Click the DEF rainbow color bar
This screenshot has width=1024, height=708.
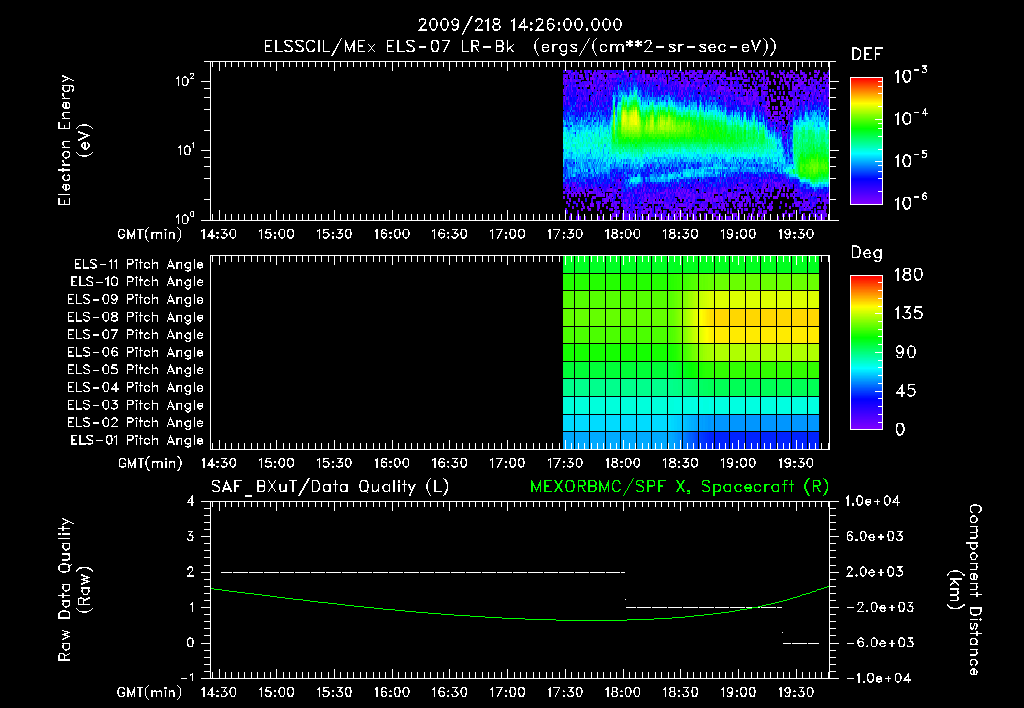(867, 141)
